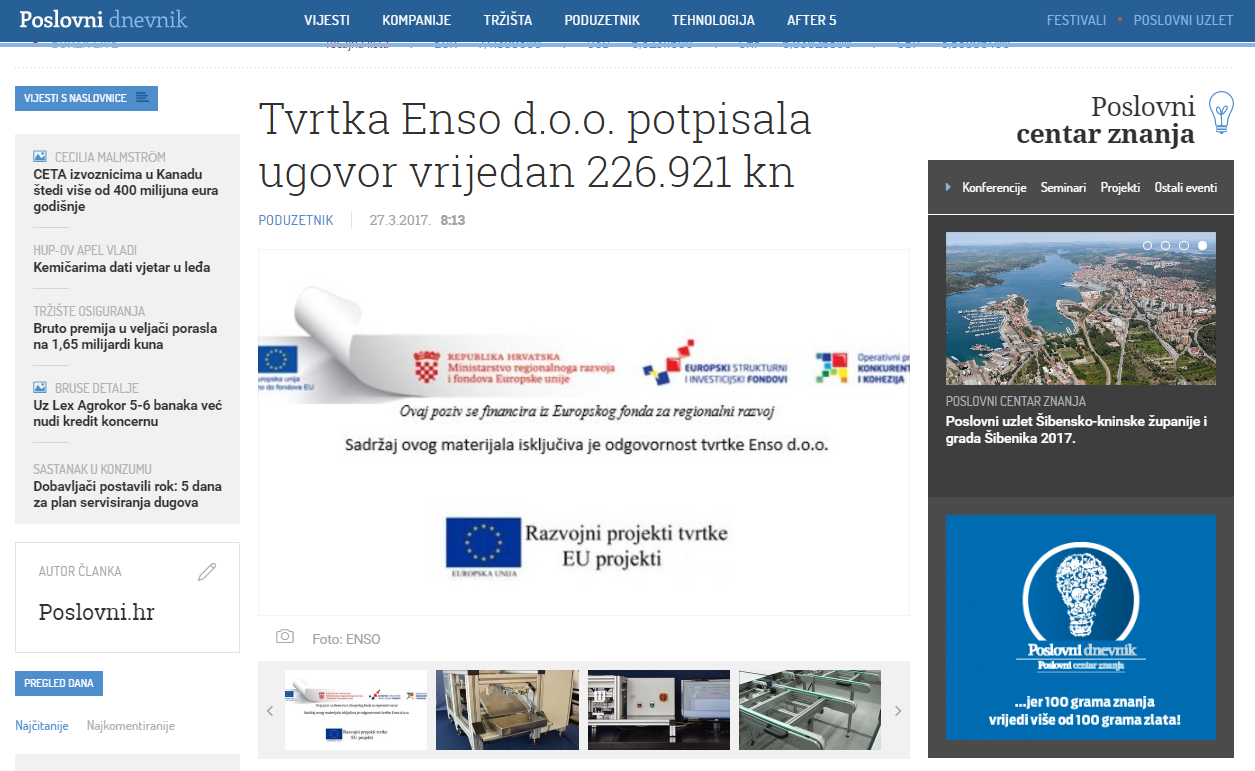Viewport: 1255px width, 771px height.
Task: Select the control panel gallery thumbnail
Action: (659, 710)
